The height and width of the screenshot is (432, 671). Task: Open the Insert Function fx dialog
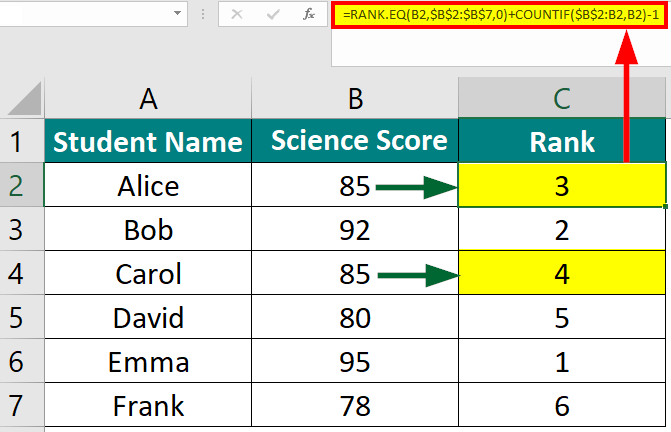coord(309,15)
